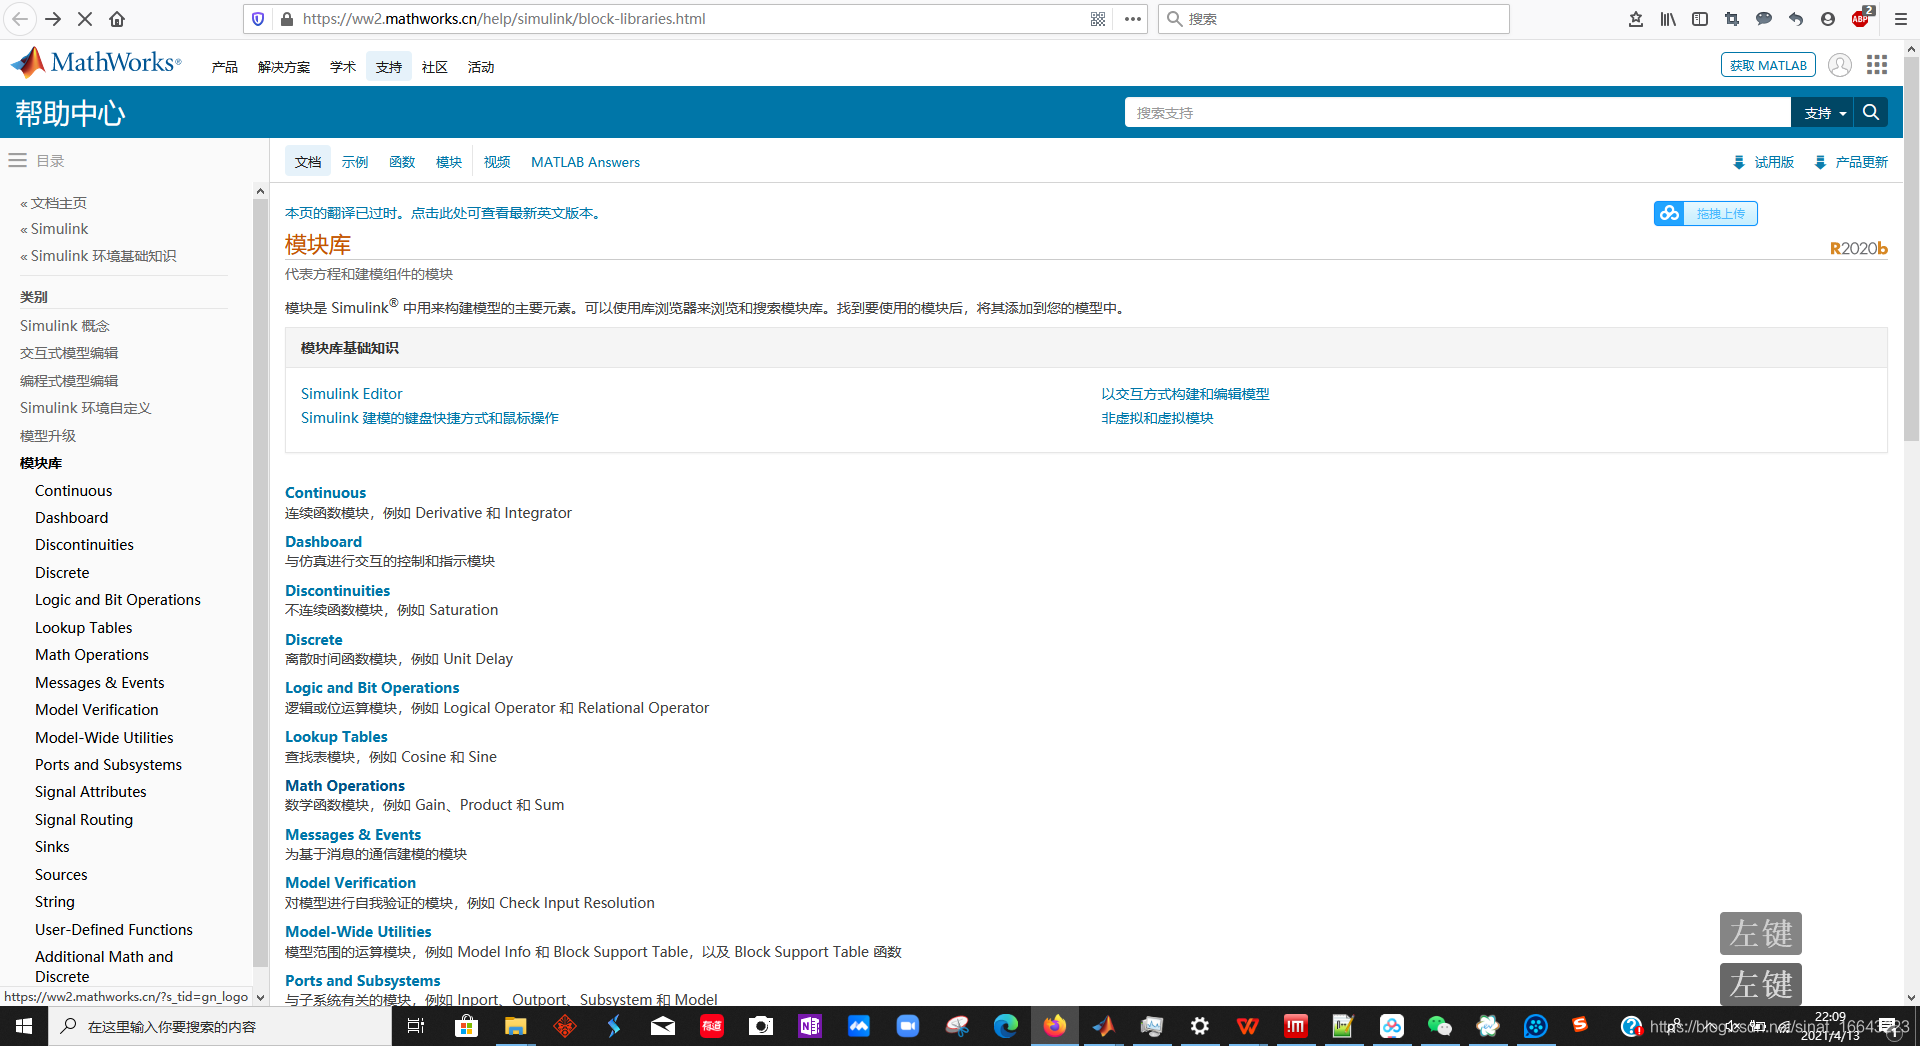Click the Firefox library icon

tap(1668, 19)
